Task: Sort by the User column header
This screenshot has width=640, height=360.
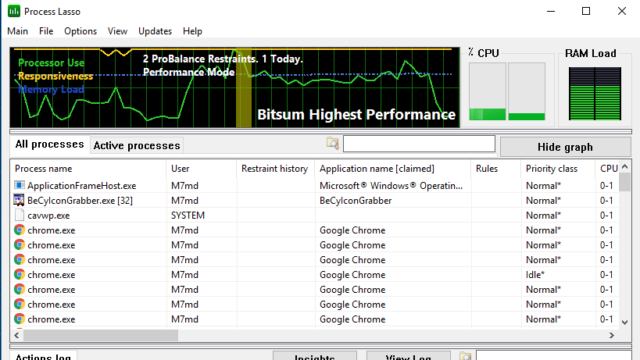Action: pyautogui.click(x=202, y=169)
